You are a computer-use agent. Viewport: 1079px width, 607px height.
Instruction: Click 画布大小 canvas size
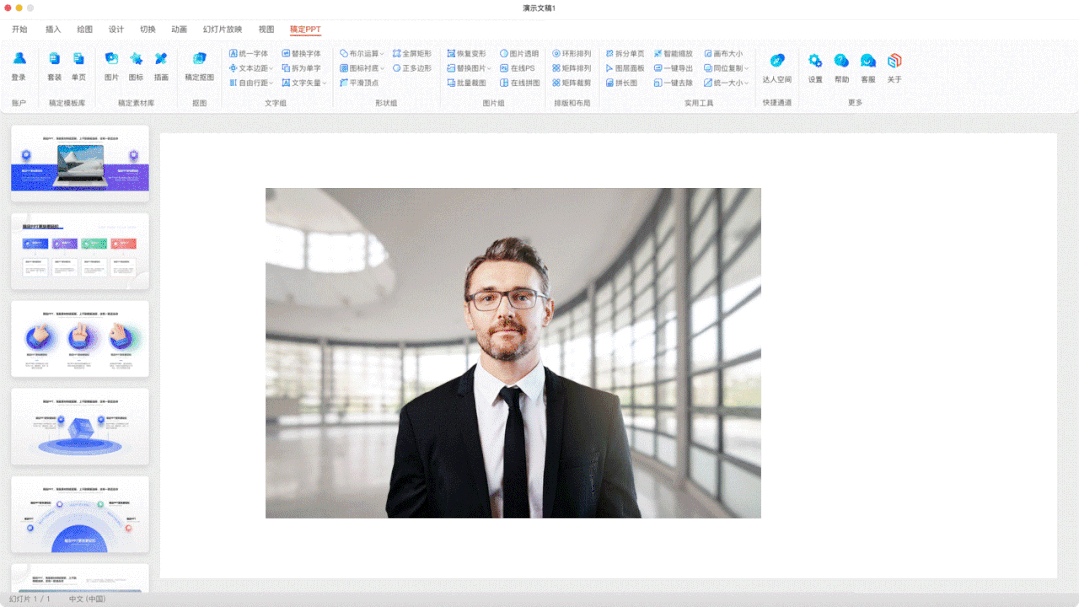(x=723, y=54)
